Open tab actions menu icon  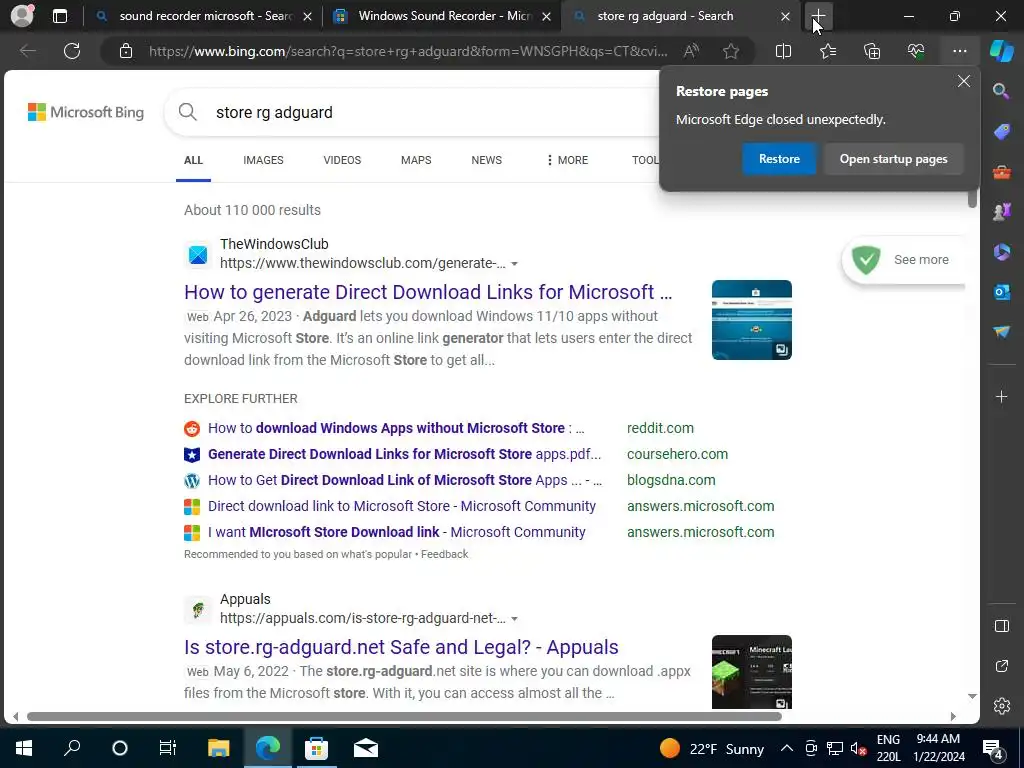(59, 16)
